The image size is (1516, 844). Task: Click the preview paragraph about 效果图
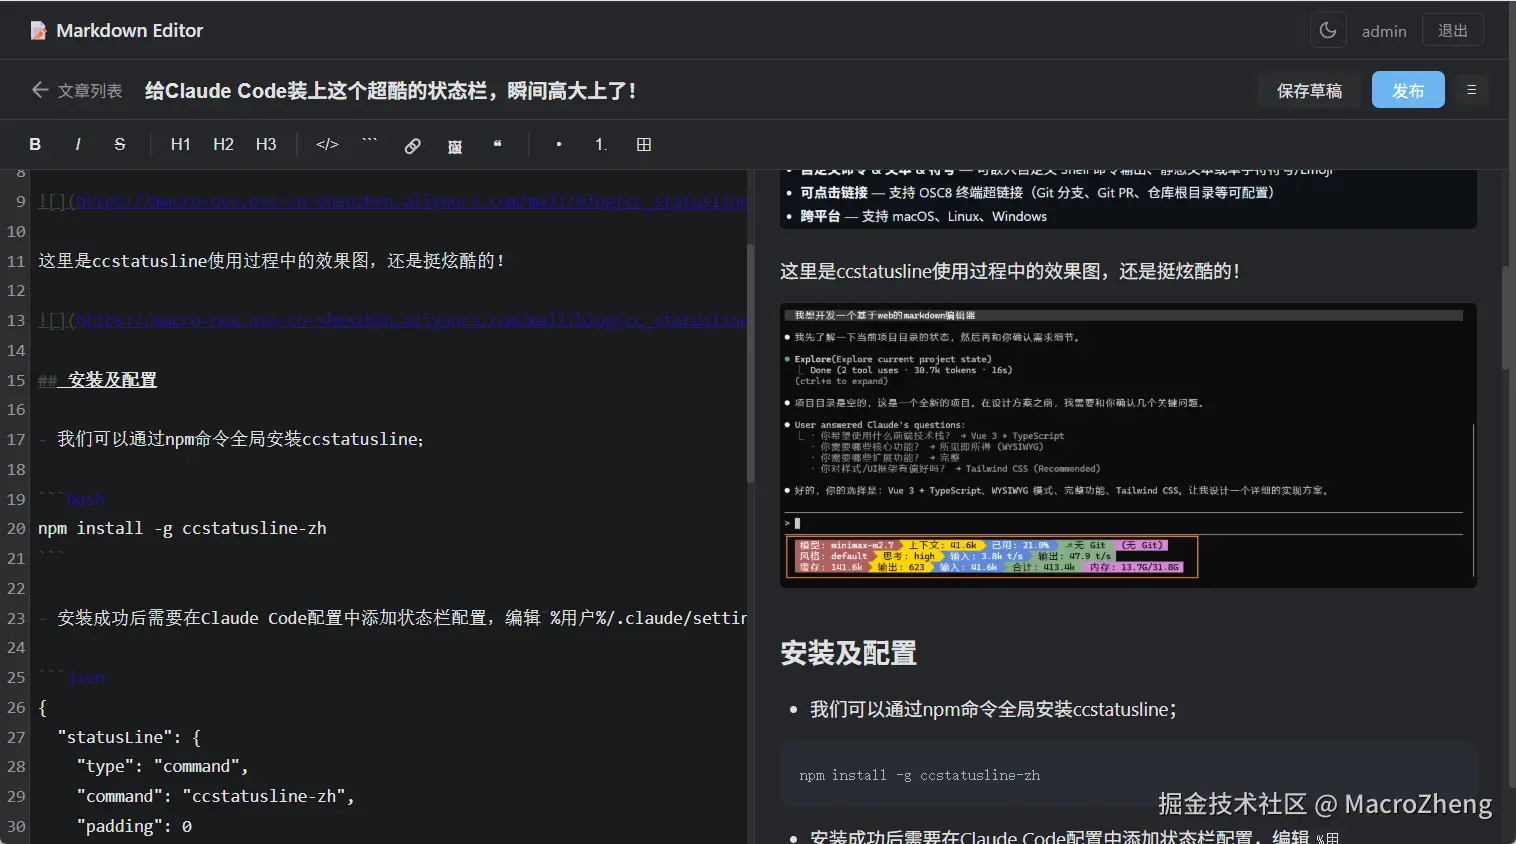[x=1010, y=271]
